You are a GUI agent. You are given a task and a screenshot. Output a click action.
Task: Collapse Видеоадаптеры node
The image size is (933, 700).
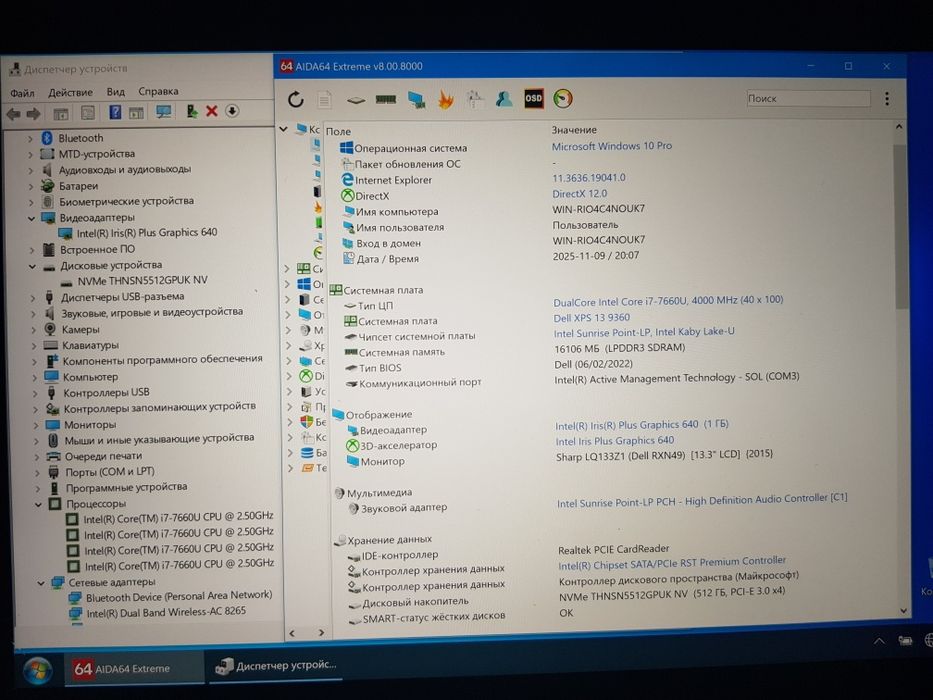click(x=32, y=218)
